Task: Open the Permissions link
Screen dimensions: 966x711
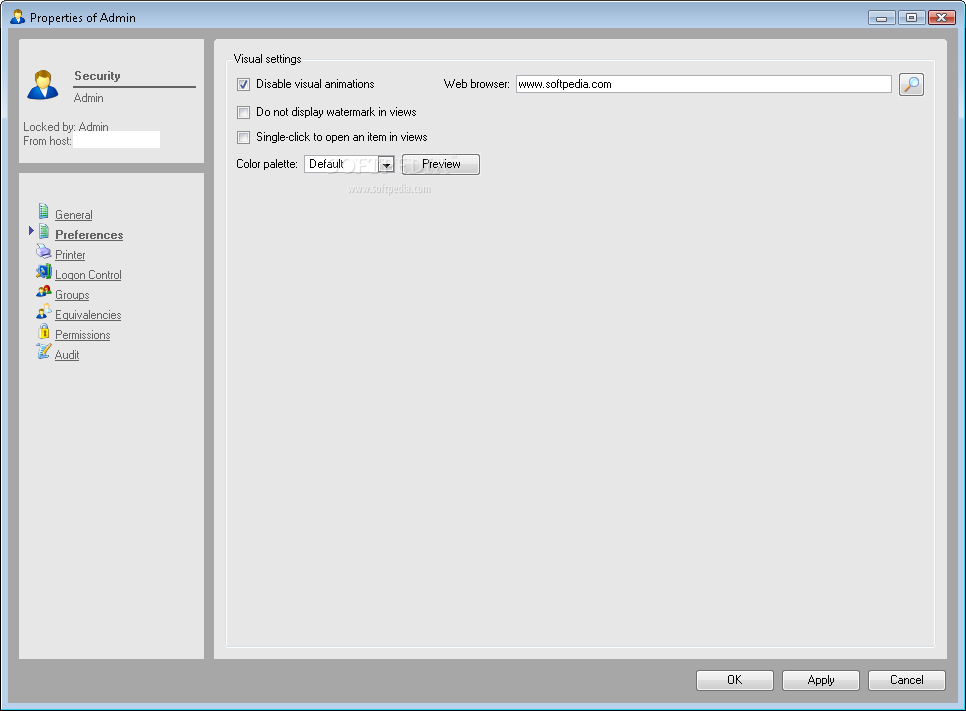Action: coord(83,335)
